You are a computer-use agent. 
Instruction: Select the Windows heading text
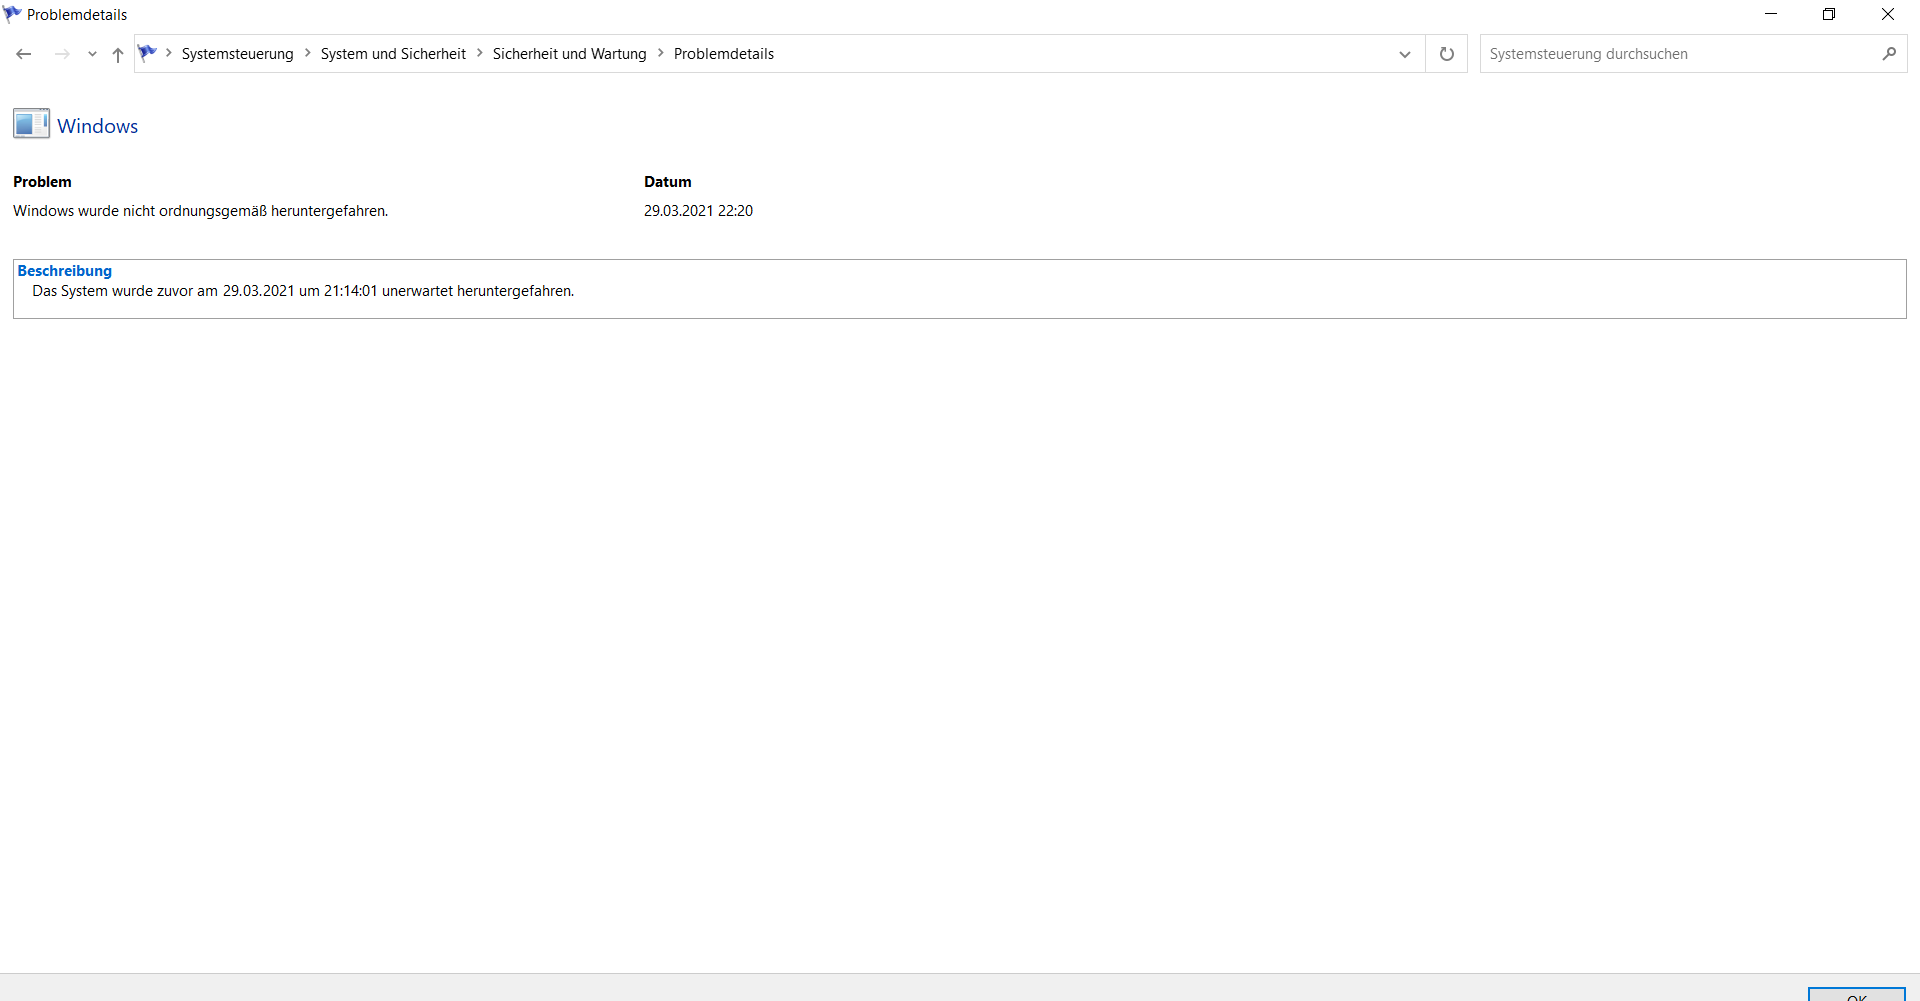coord(98,126)
